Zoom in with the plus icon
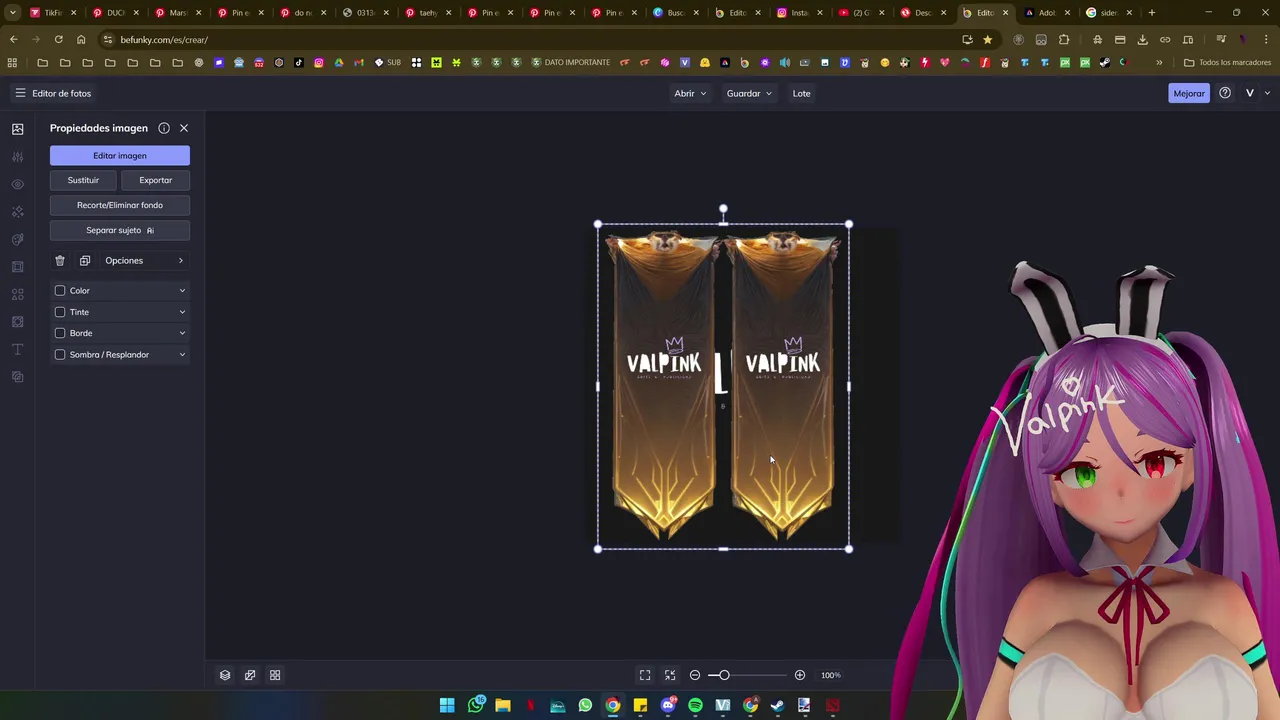 [800, 675]
